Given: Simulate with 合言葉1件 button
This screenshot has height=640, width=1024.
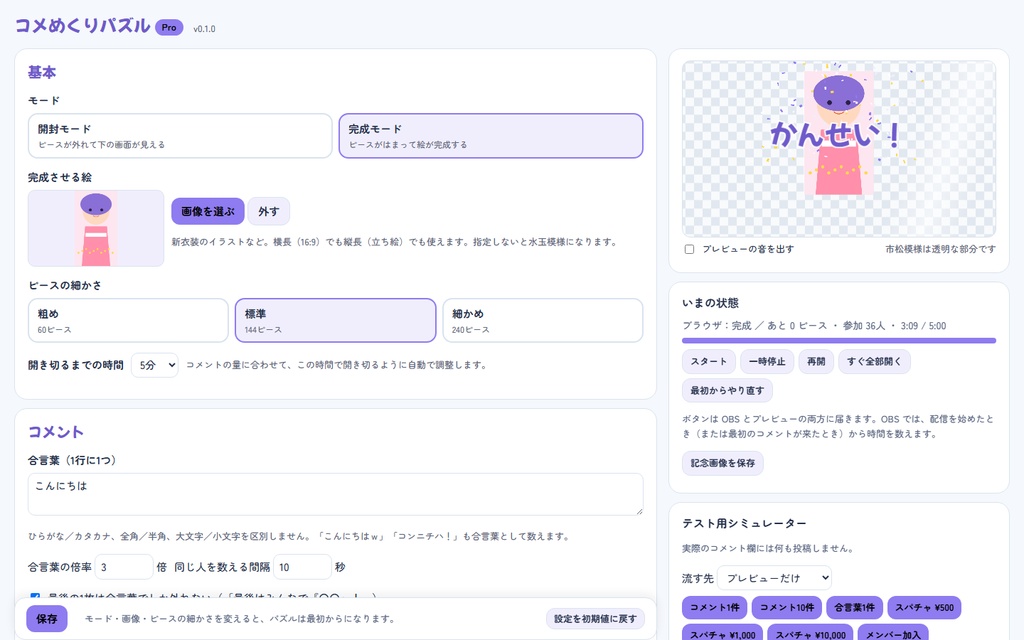Looking at the screenshot, I should 854,607.
